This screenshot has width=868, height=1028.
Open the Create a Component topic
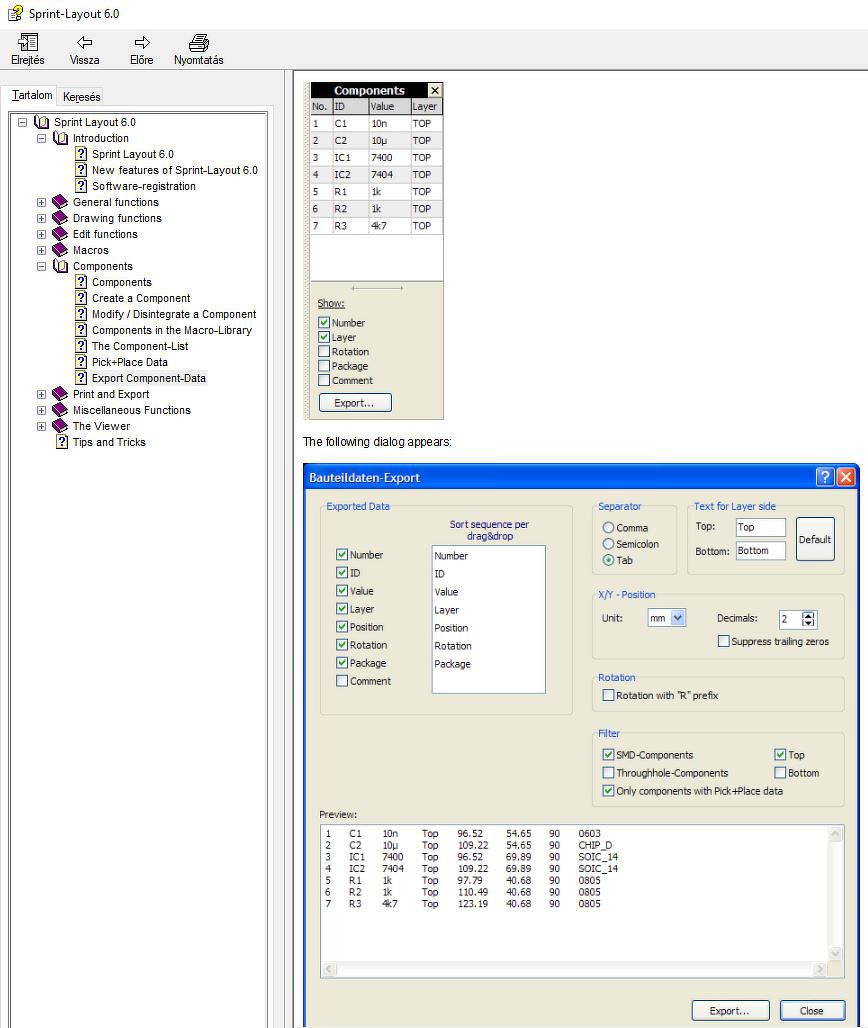[x=141, y=298]
